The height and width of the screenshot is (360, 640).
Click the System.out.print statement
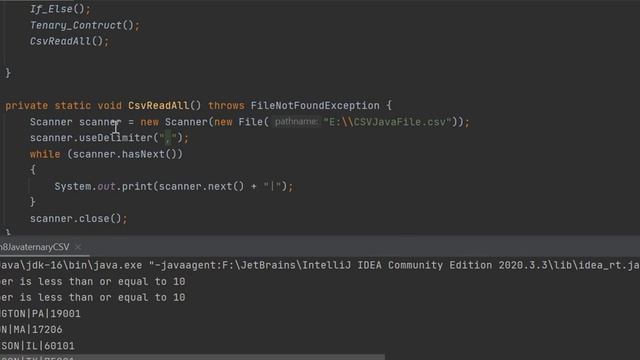coord(173,187)
